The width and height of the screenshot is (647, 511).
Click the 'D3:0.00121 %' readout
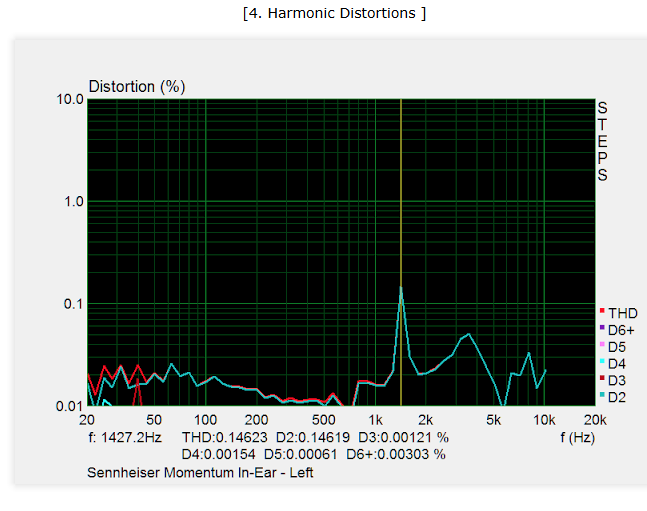pos(404,437)
